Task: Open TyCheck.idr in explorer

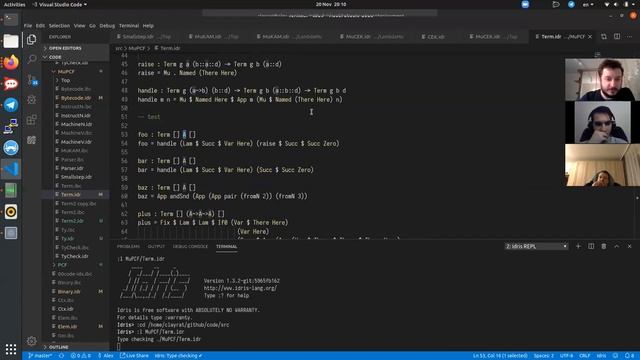Action: (x=75, y=256)
